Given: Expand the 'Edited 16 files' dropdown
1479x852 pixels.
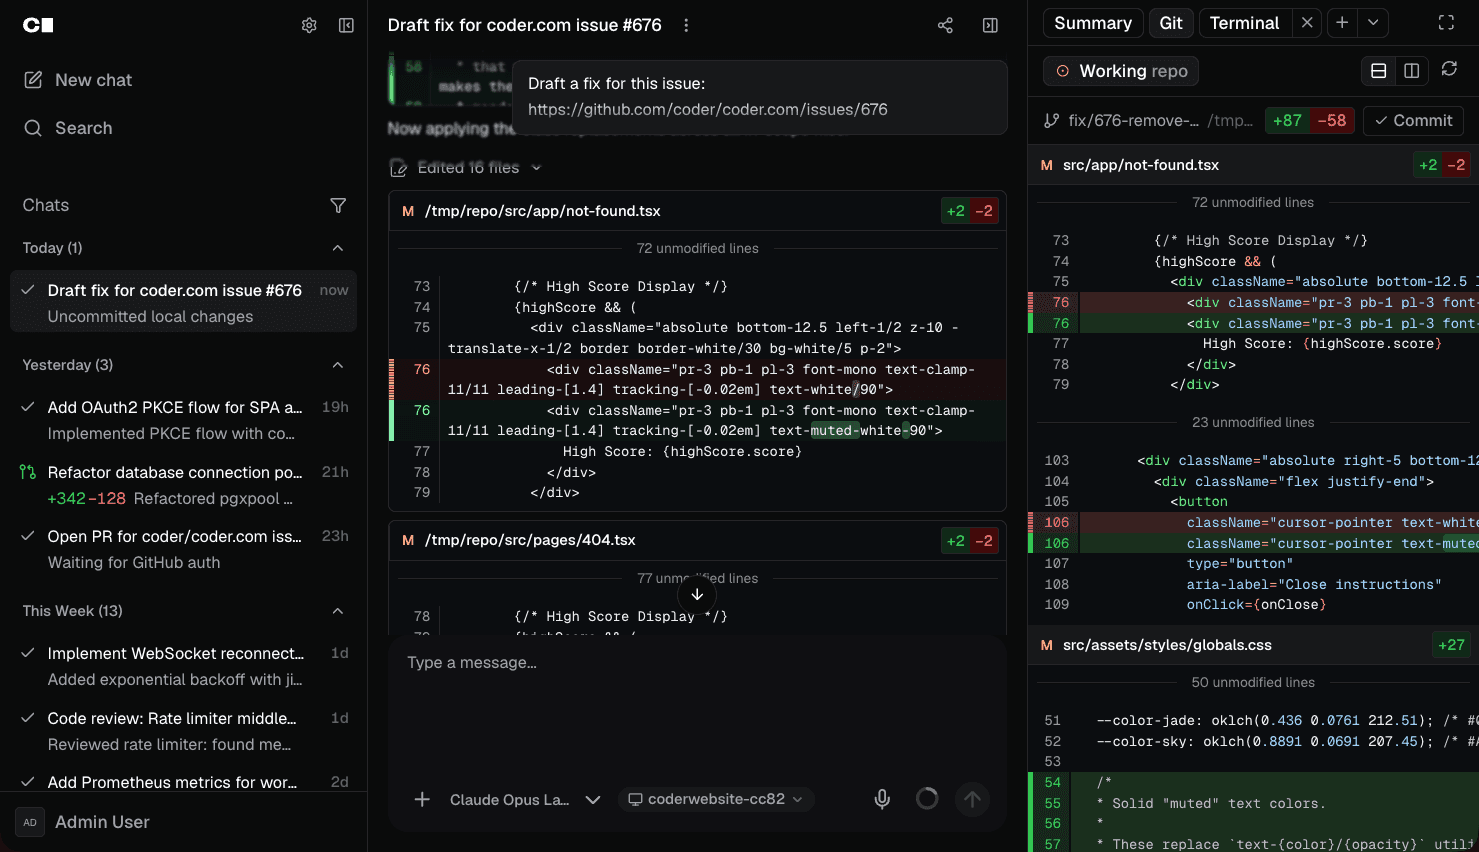Looking at the screenshot, I should [x=466, y=168].
